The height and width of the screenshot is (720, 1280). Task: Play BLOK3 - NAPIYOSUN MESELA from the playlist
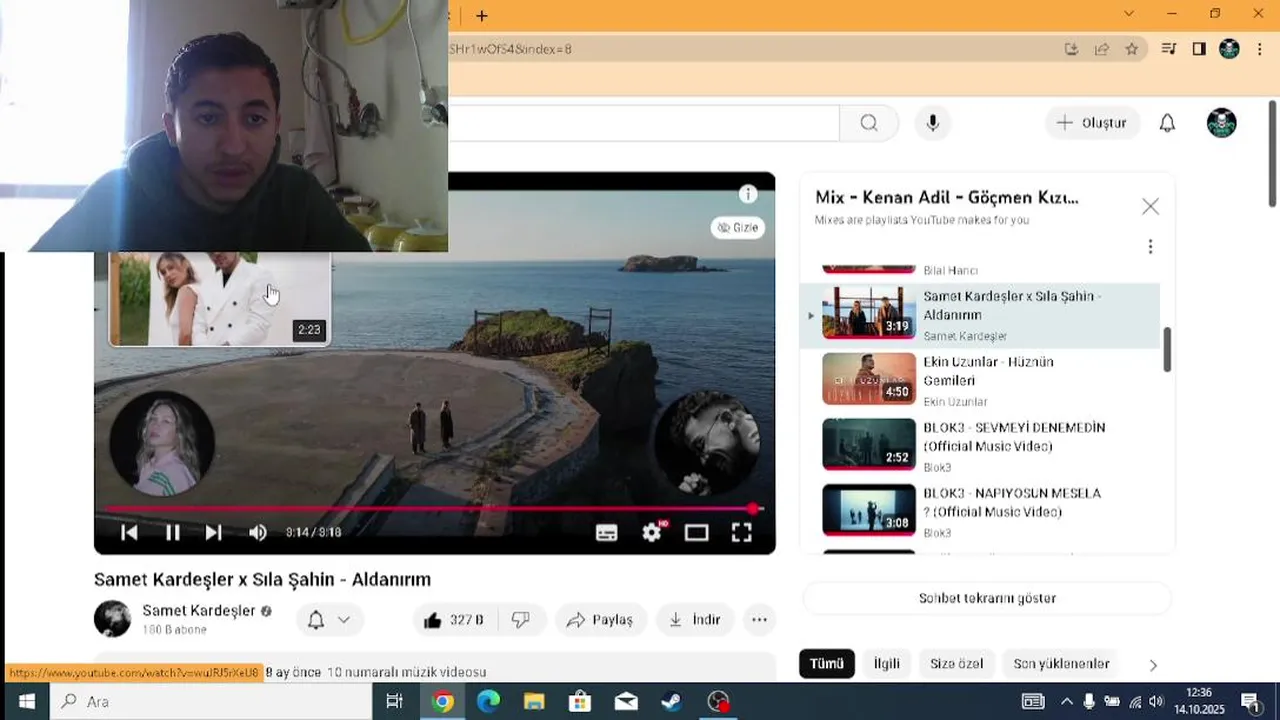click(x=980, y=512)
